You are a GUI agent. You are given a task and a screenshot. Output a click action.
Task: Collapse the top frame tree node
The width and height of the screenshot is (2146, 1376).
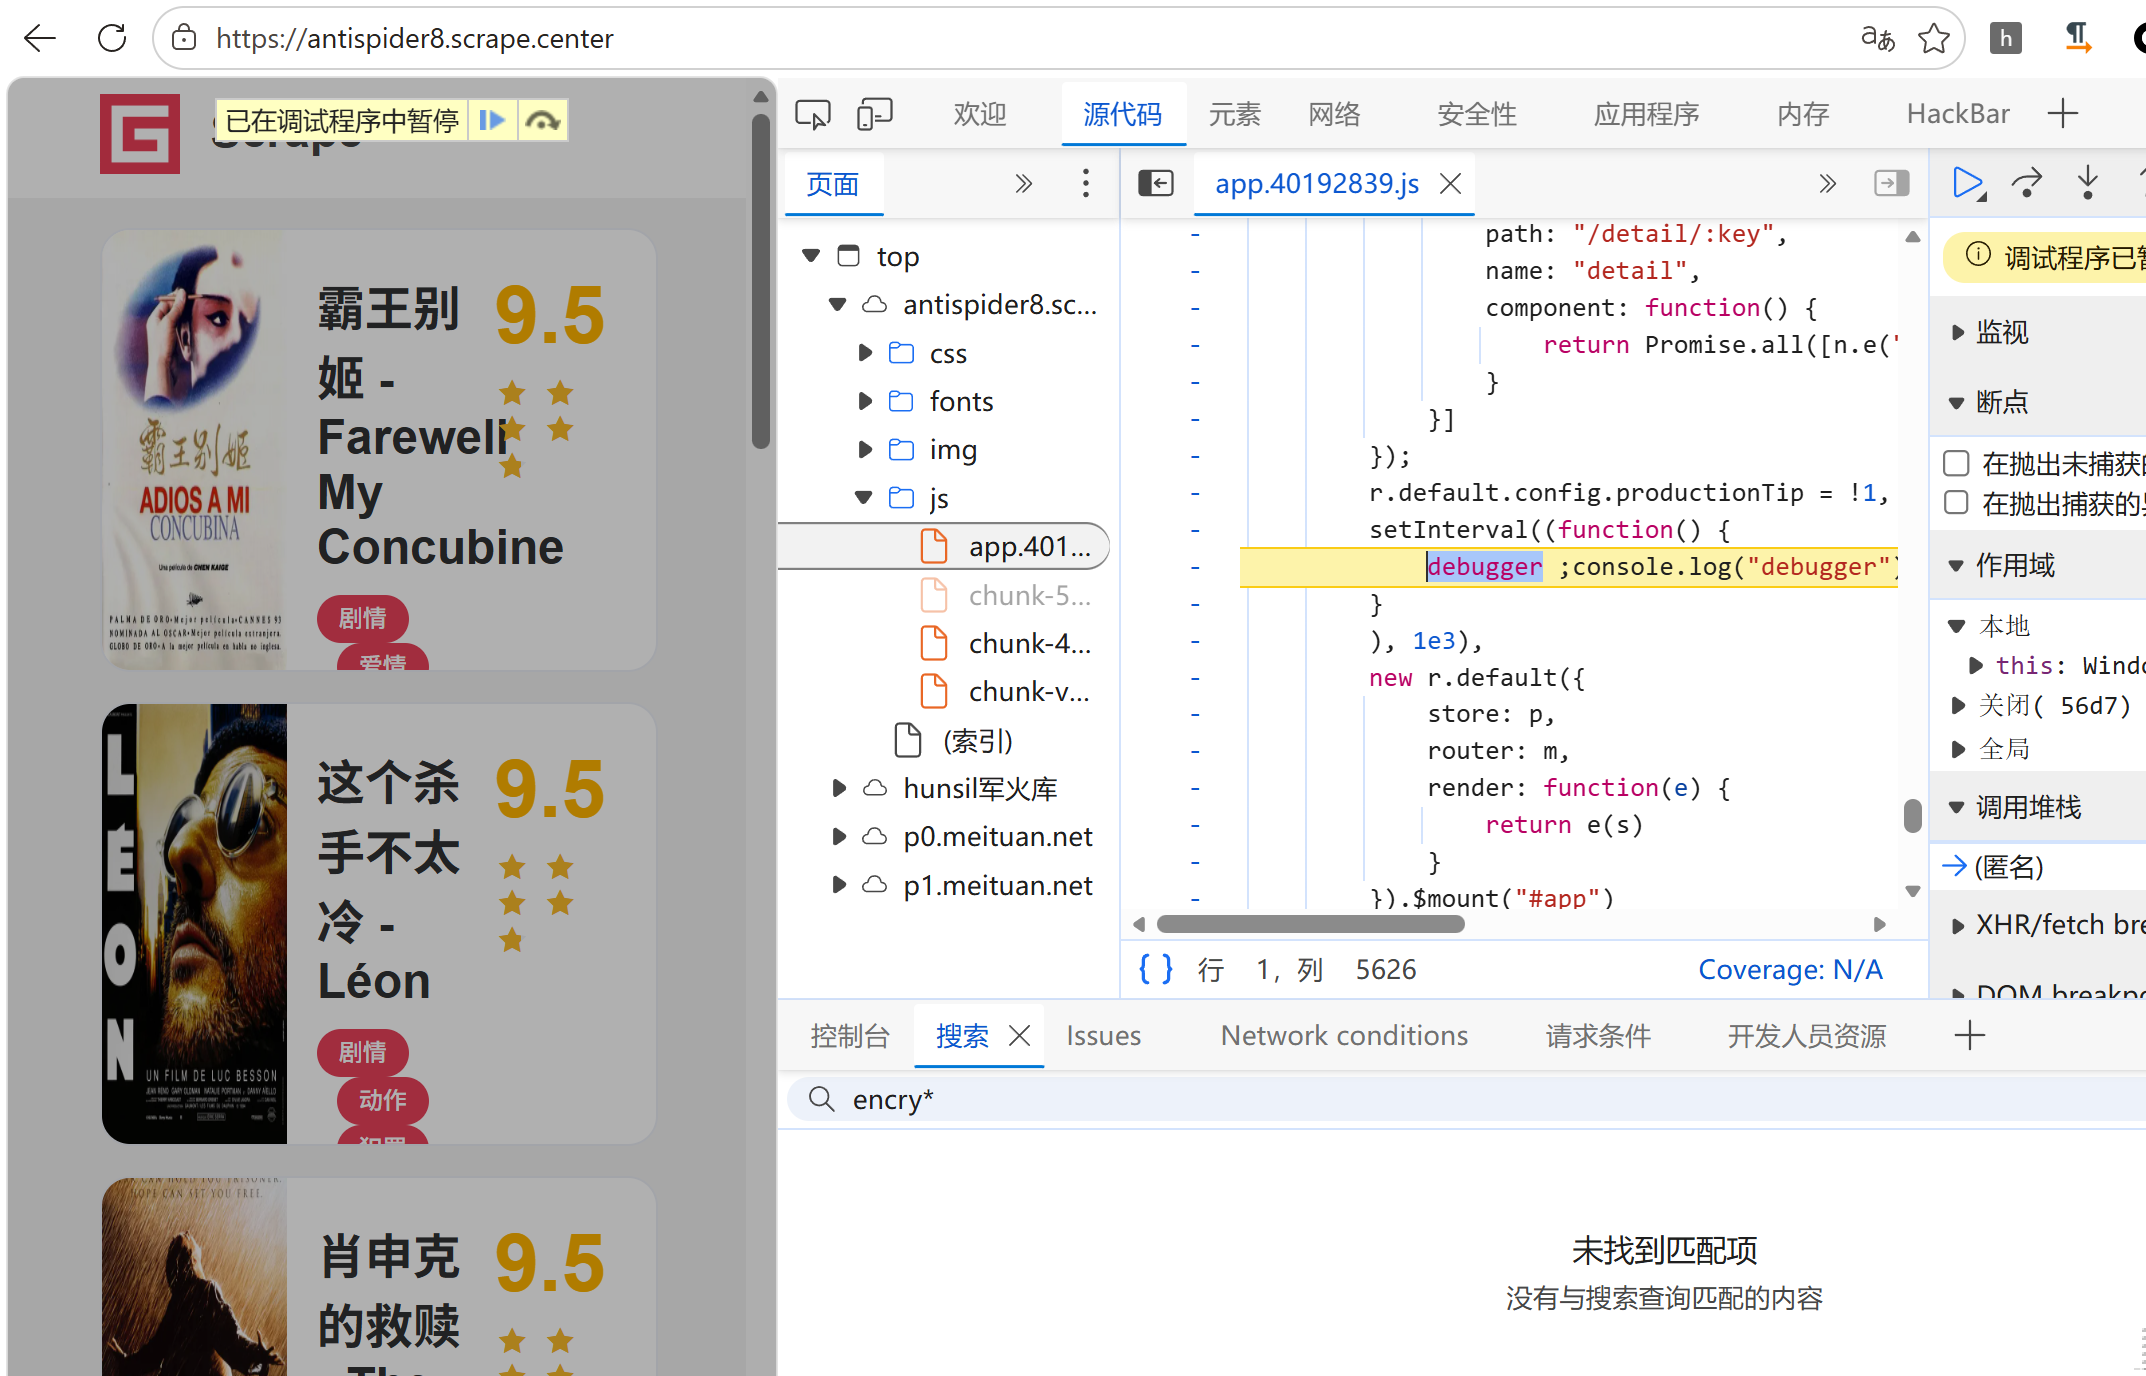[x=812, y=256]
